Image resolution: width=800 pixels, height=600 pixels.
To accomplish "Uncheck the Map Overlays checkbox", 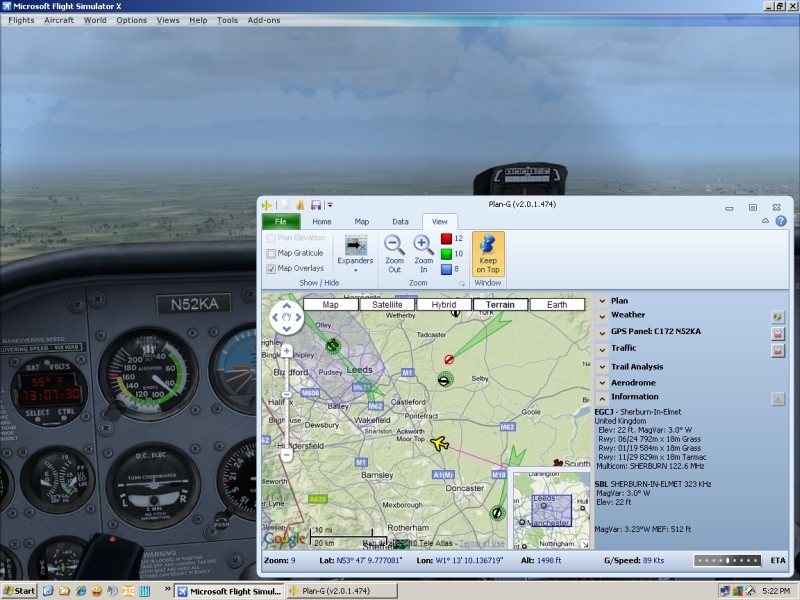I will (271, 269).
